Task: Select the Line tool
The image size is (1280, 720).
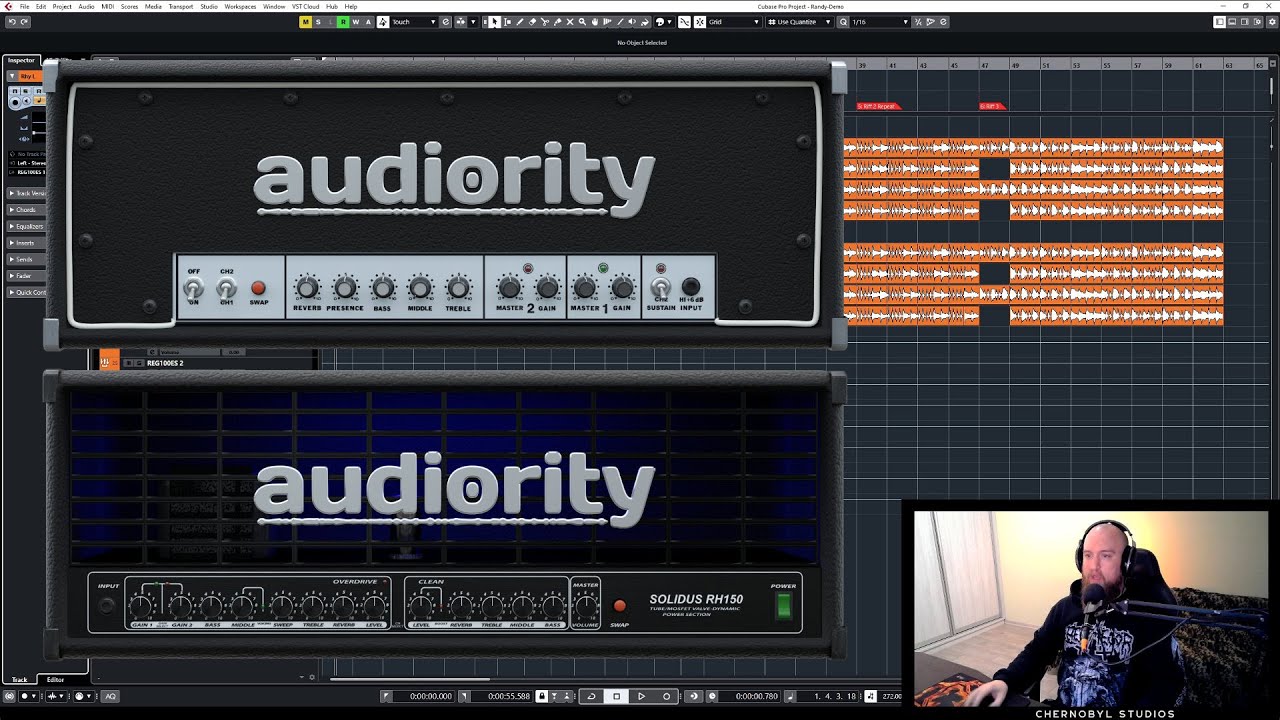Action: coord(620,22)
